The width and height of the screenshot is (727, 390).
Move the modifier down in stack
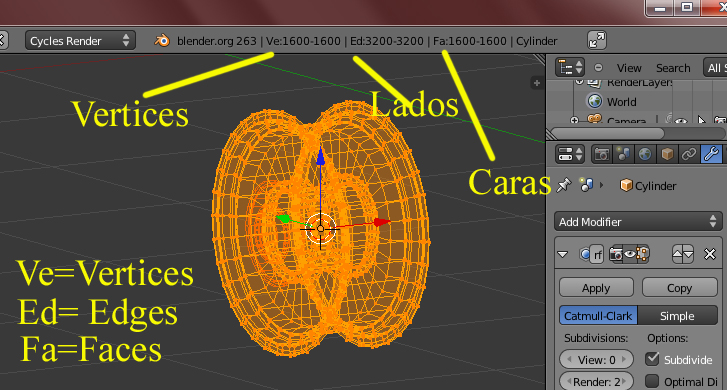pyautogui.click(x=689, y=254)
